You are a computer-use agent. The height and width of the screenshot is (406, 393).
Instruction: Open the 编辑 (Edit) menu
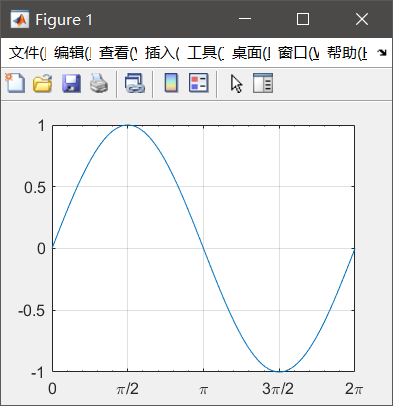72,53
